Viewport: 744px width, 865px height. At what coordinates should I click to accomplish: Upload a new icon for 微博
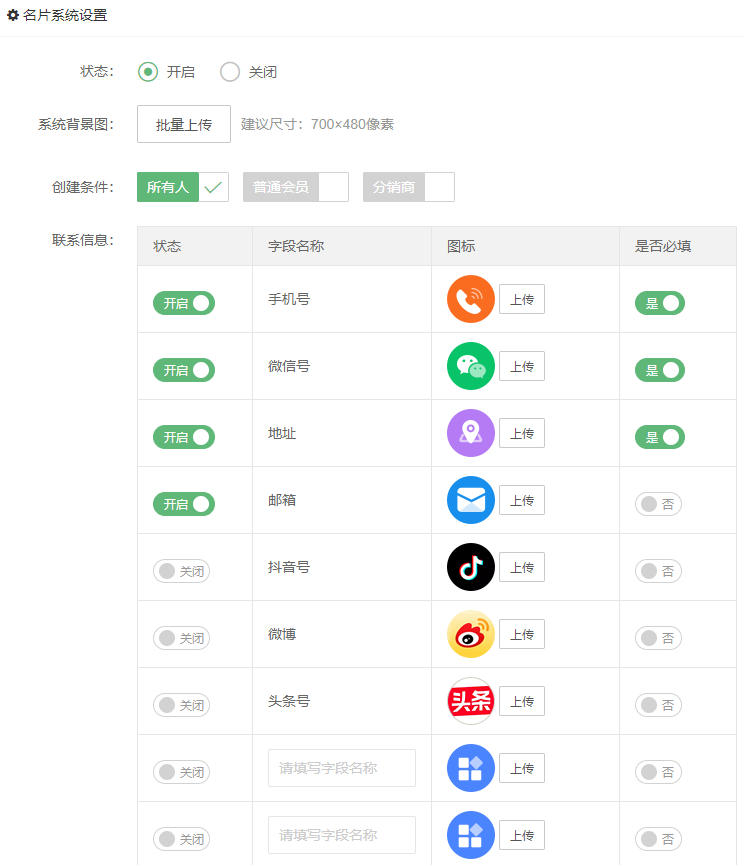[522, 634]
